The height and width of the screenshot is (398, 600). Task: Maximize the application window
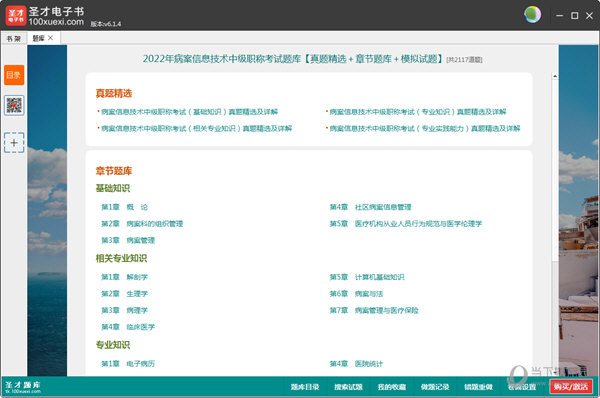pos(574,16)
